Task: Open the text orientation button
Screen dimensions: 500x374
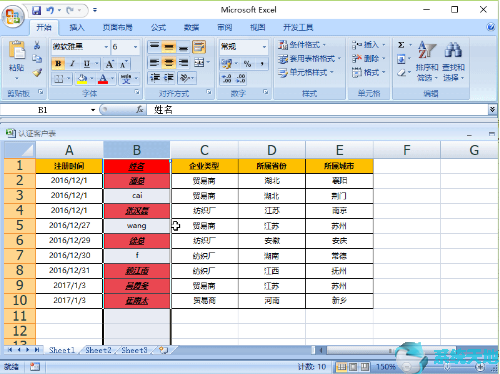Action: (x=187, y=78)
